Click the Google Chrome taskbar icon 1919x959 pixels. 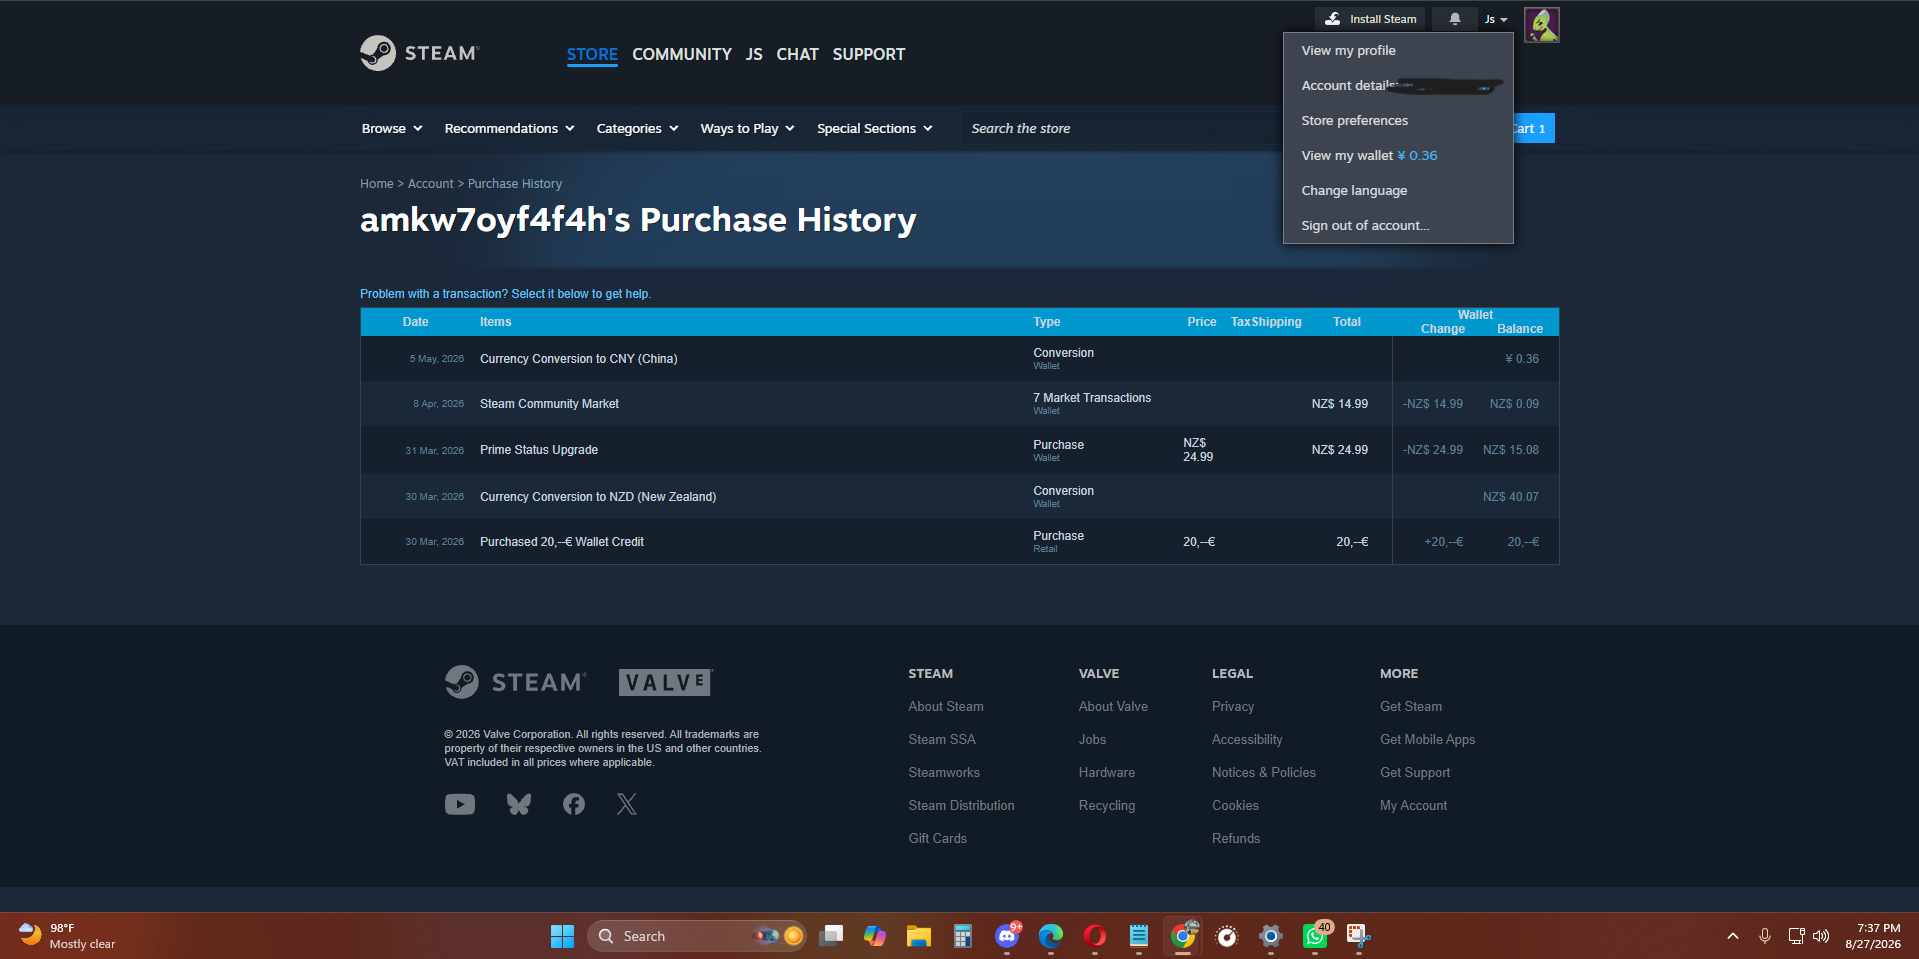(1183, 936)
